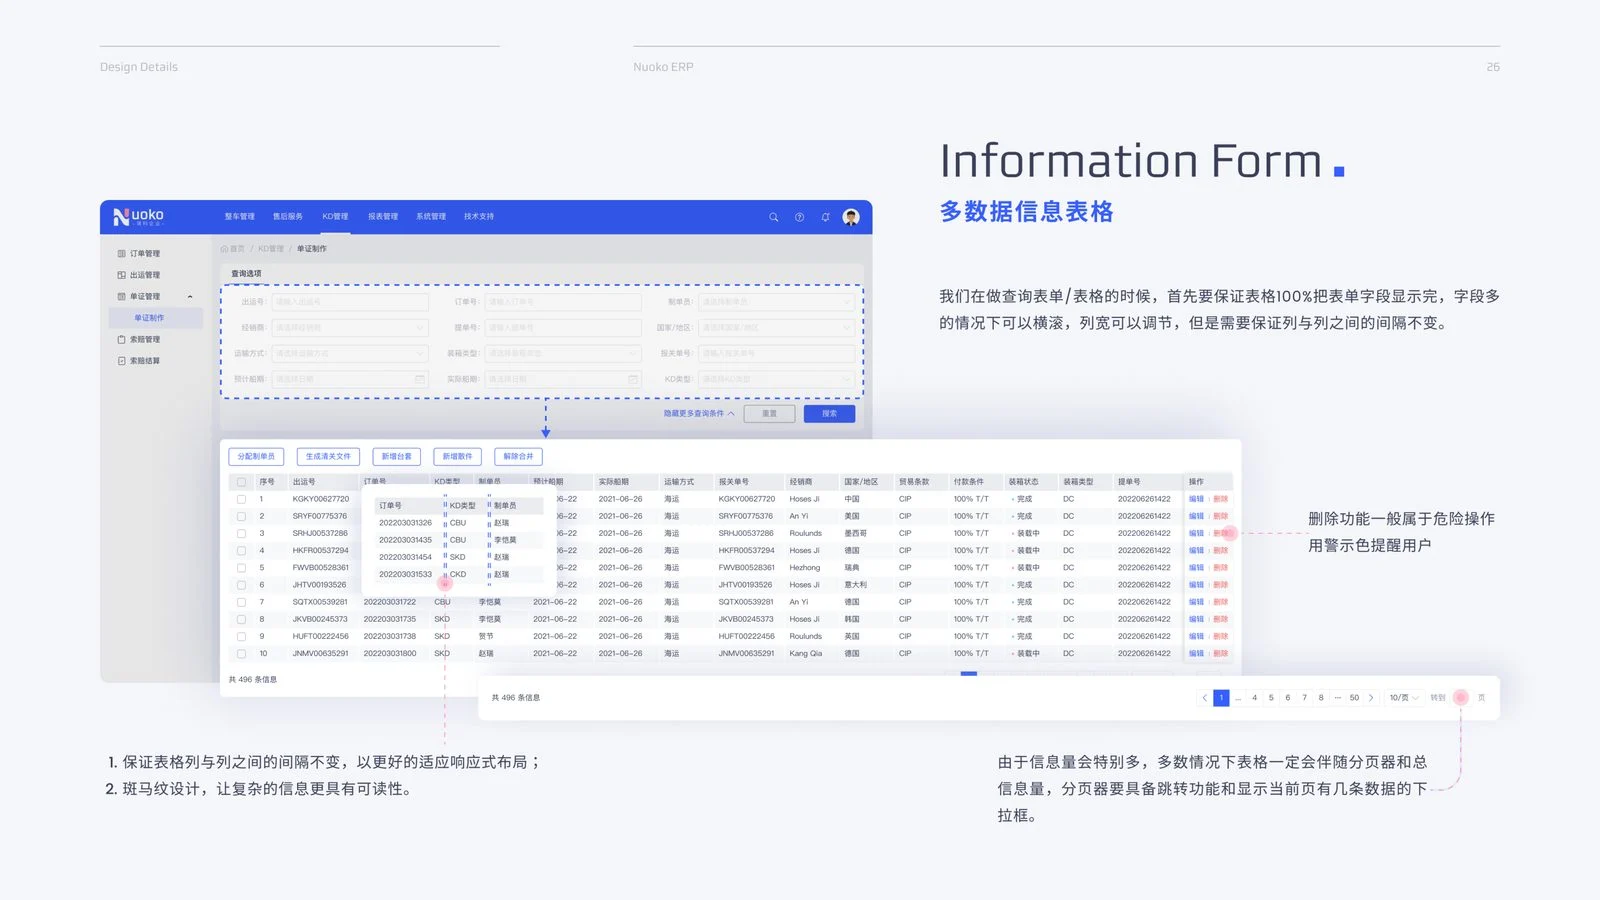The image size is (1600, 900).
Task: Open the KD类型 dropdown
Action: [x=776, y=379]
